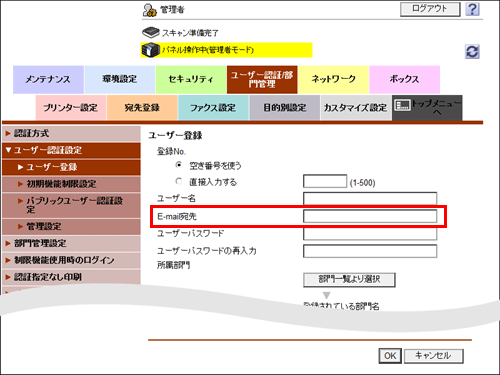Select the 直接入力する radio button
The width and height of the screenshot is (500, 375).
pos(179,181)
